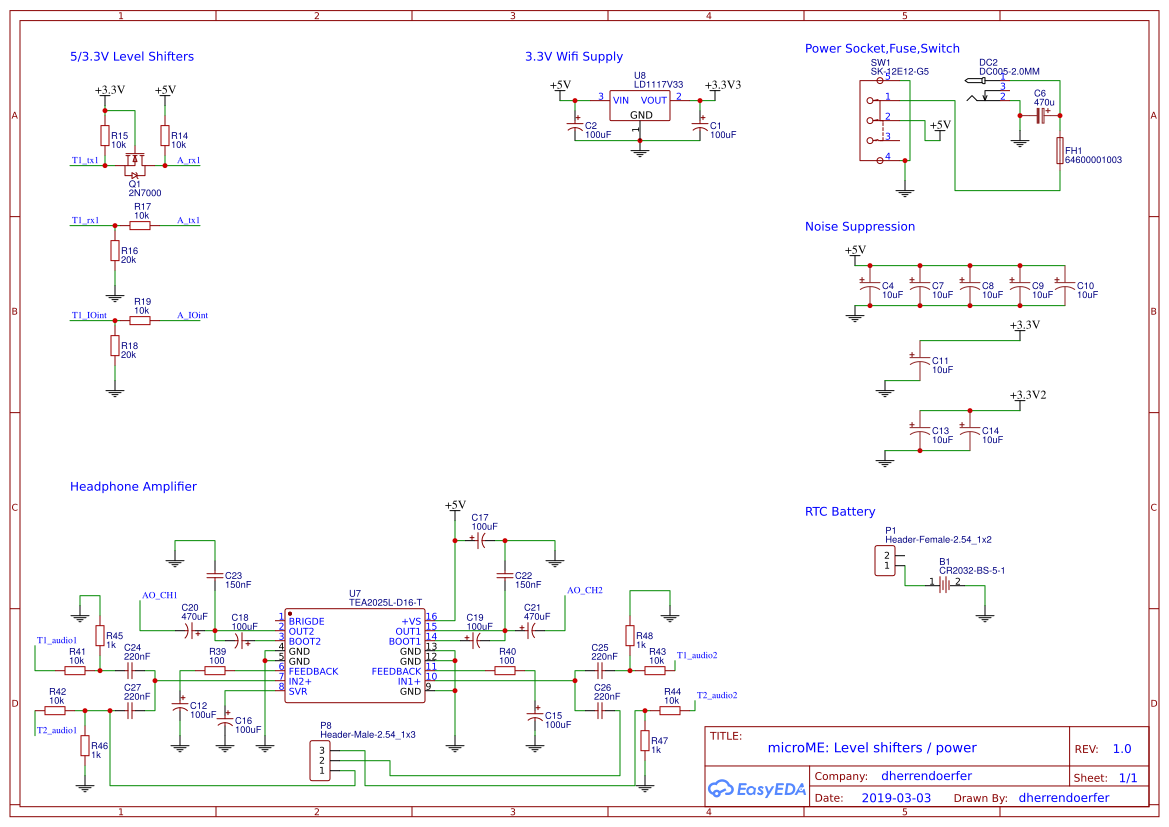Click the CR2032 battery symbol B1
Viewport: 1169px width, 827px height.
[x=944, y=586]
